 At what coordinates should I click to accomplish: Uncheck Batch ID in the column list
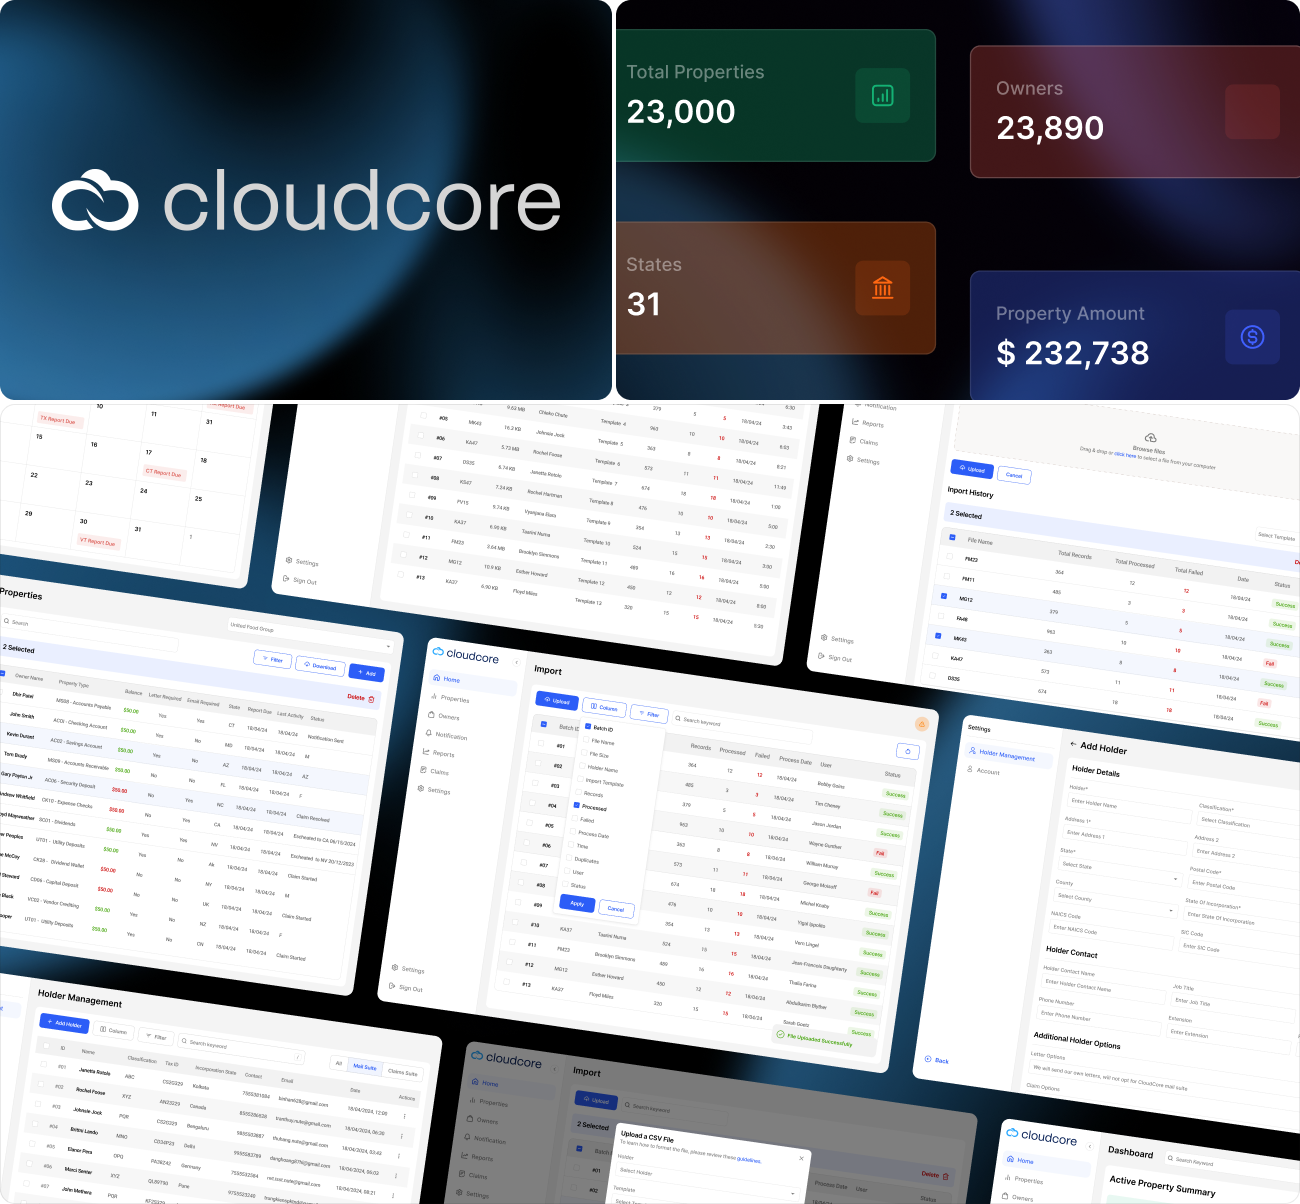click(x=589, y=727)
